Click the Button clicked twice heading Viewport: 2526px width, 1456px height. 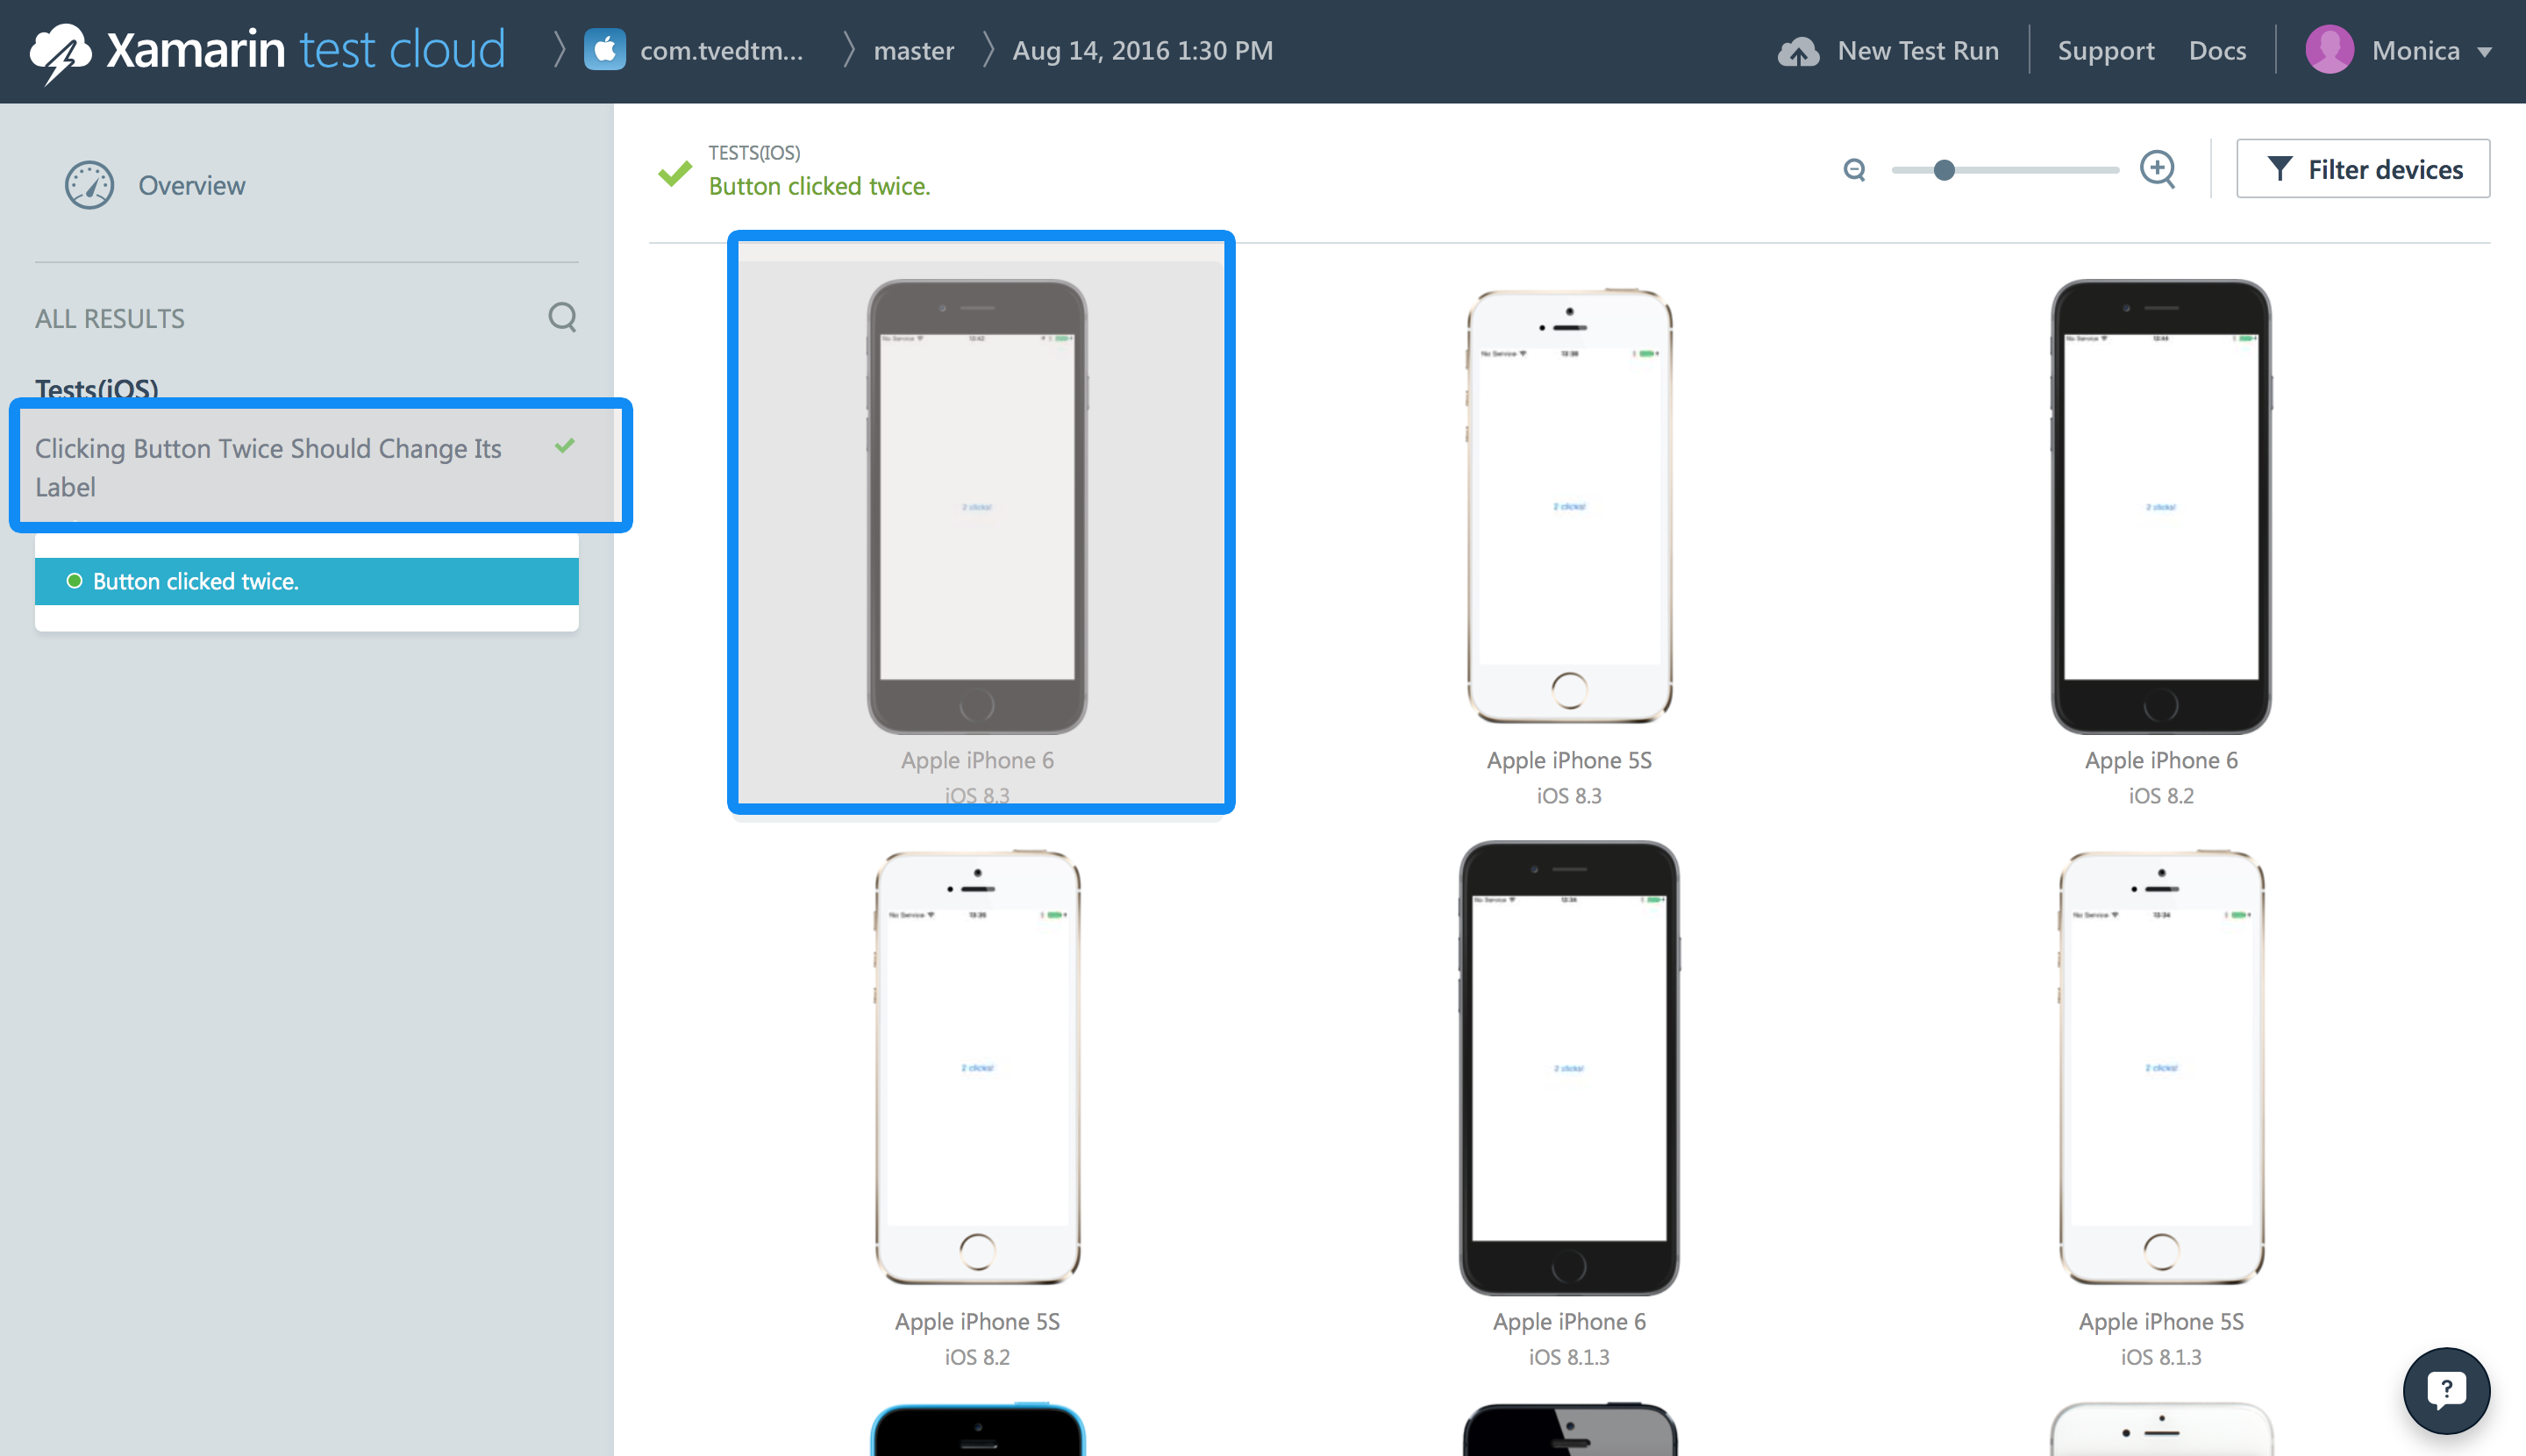point(819,186)
